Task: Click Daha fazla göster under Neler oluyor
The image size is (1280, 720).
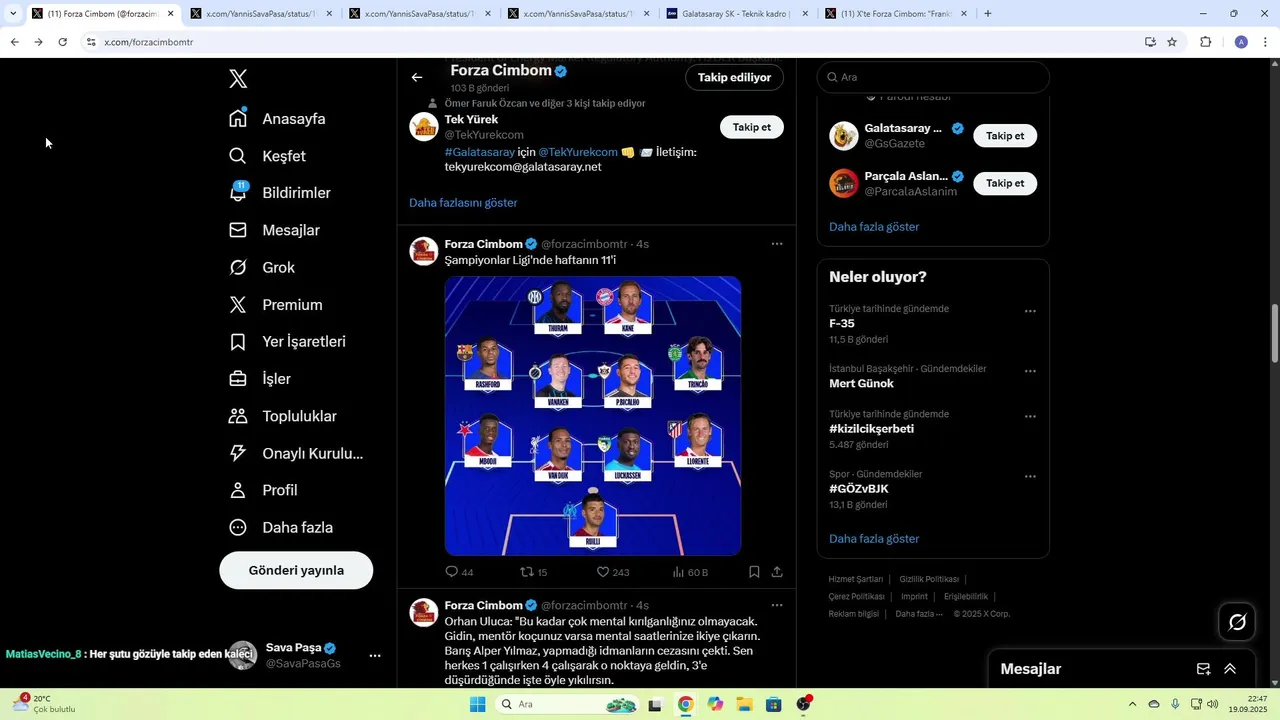Action: coord(874,538)
